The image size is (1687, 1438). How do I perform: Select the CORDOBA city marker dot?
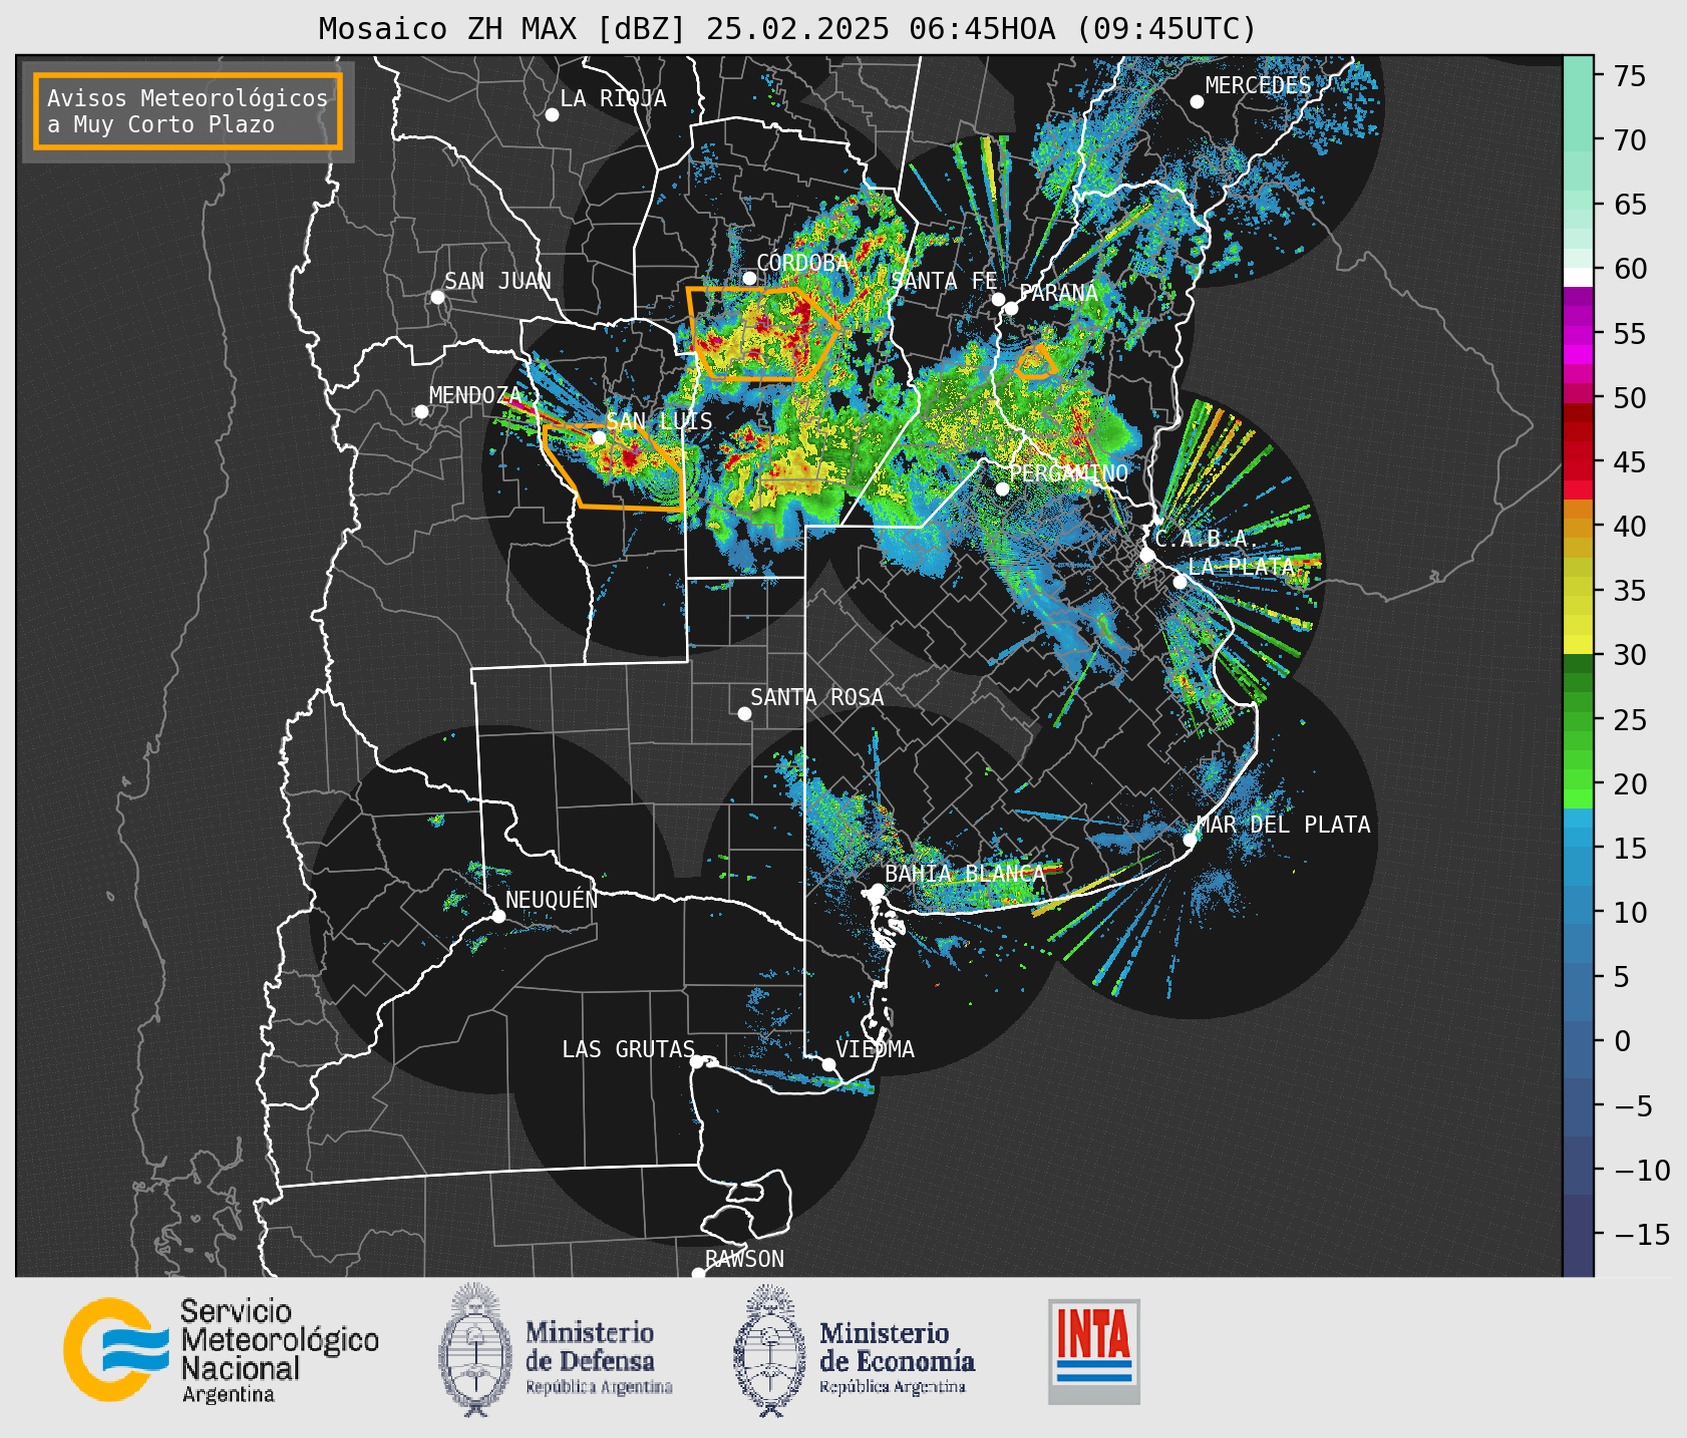[x=749, y=278]
